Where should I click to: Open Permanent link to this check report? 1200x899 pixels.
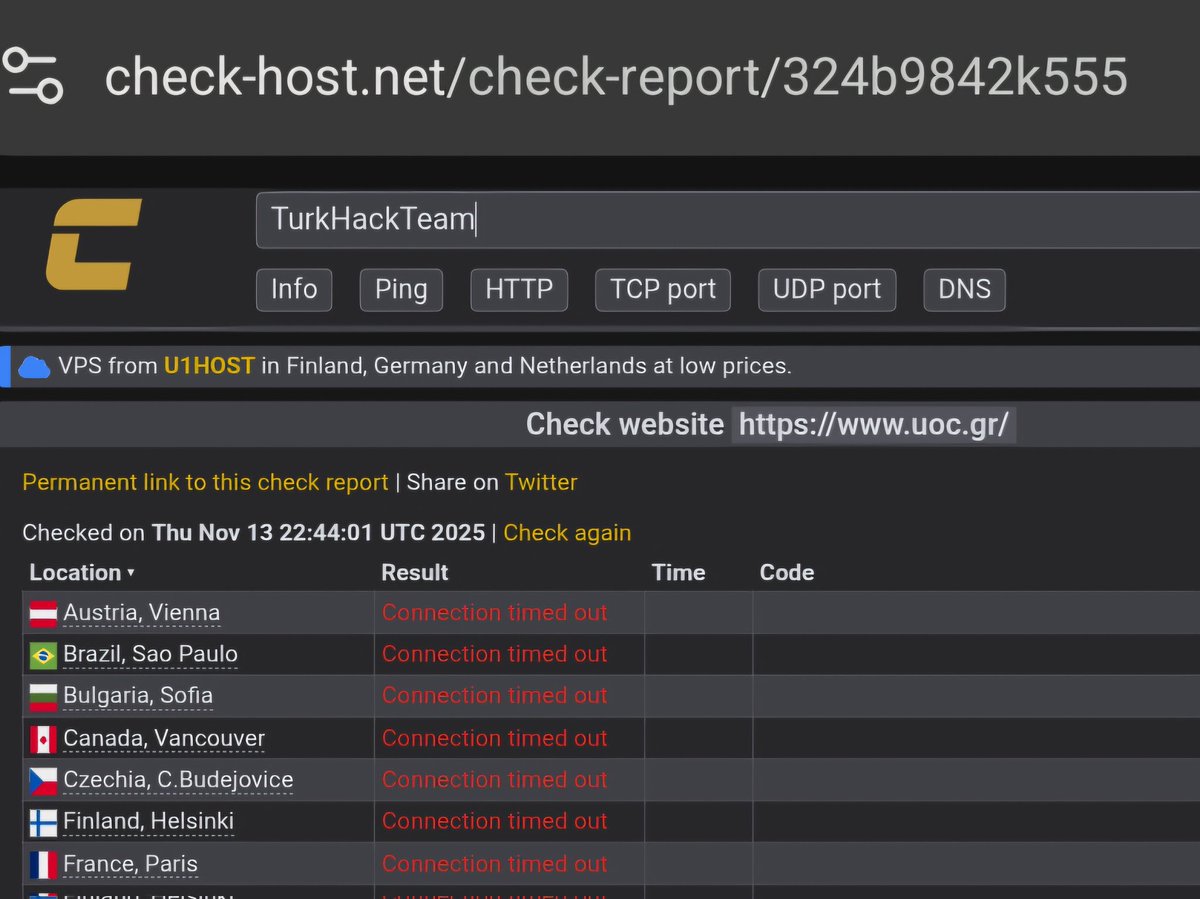[x=205, y=483]
